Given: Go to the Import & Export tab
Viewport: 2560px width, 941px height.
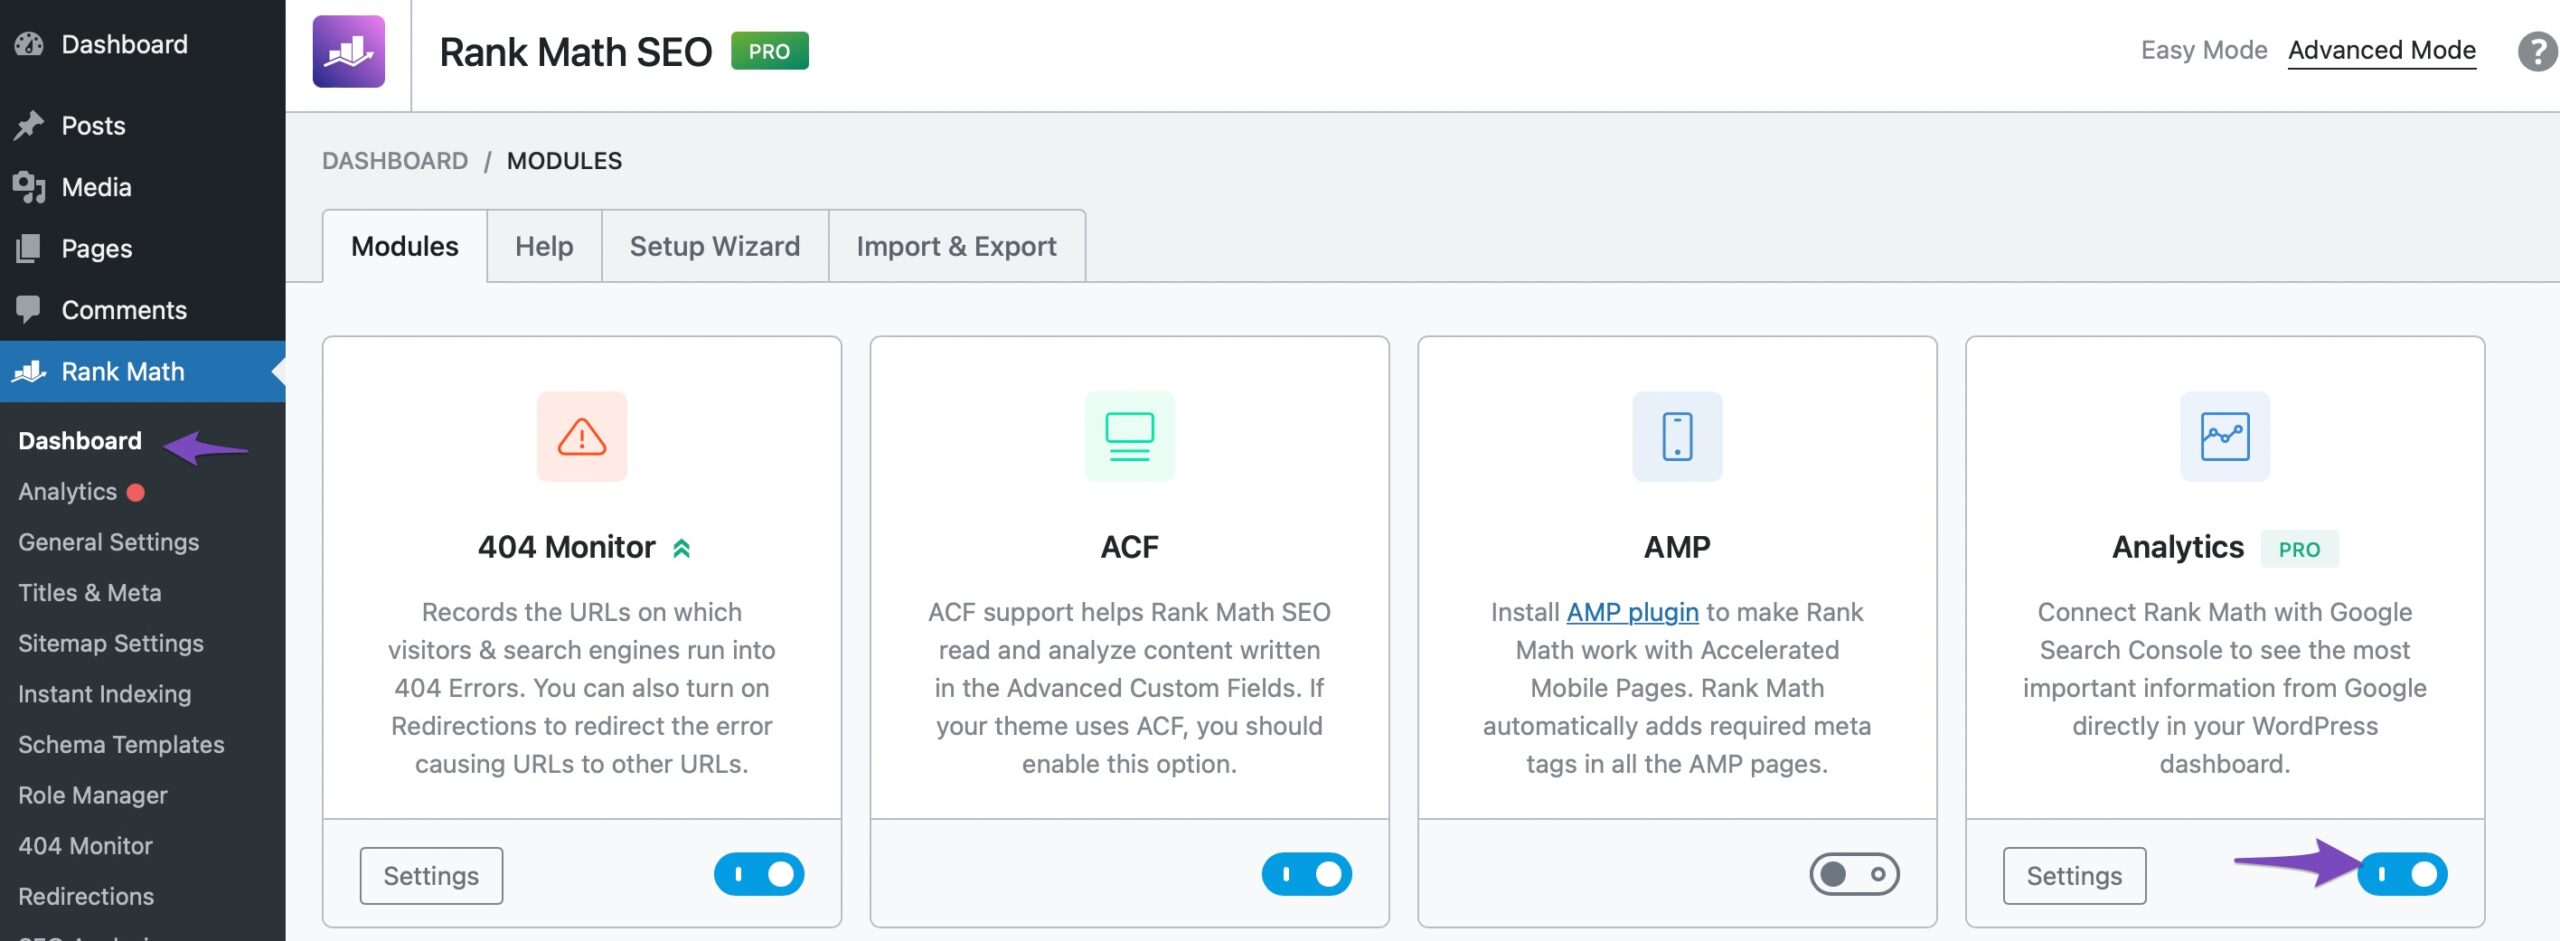Looking at the screenshot, I should [x=957, y=246].
